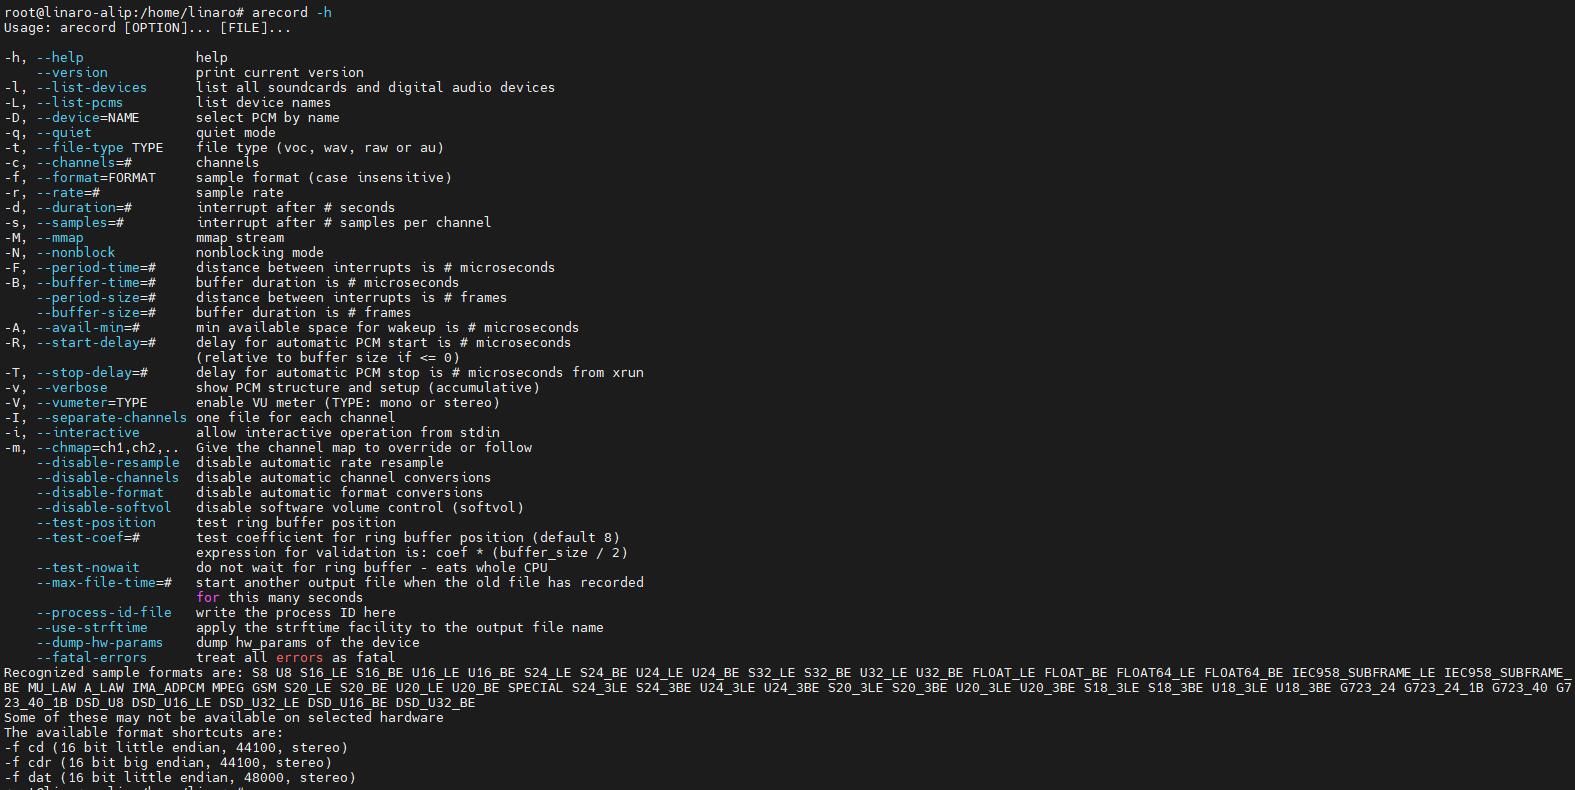Click the --list-devices option text
This screenshot has width=1575, height=790.
pos(92,88)
